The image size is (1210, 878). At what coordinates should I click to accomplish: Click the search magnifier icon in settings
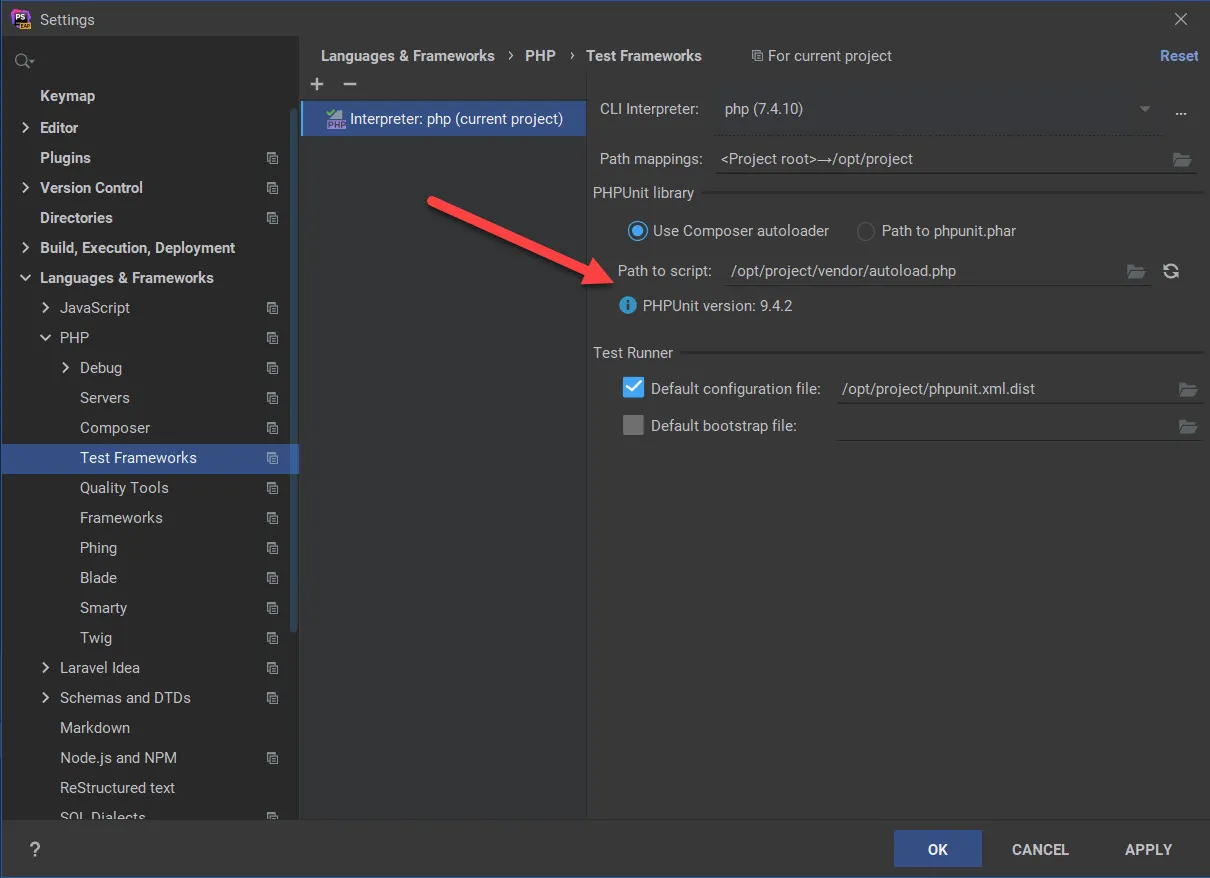pos(24,61)
